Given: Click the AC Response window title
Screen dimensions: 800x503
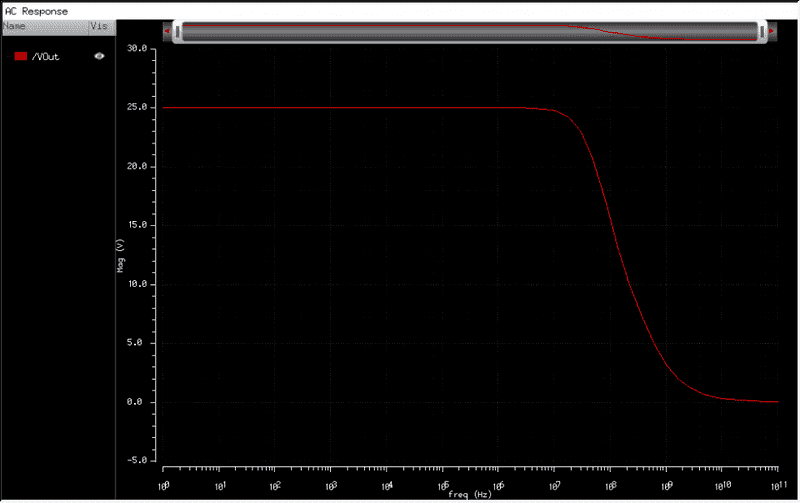Looking at the screenshot, I should (37, 10).
